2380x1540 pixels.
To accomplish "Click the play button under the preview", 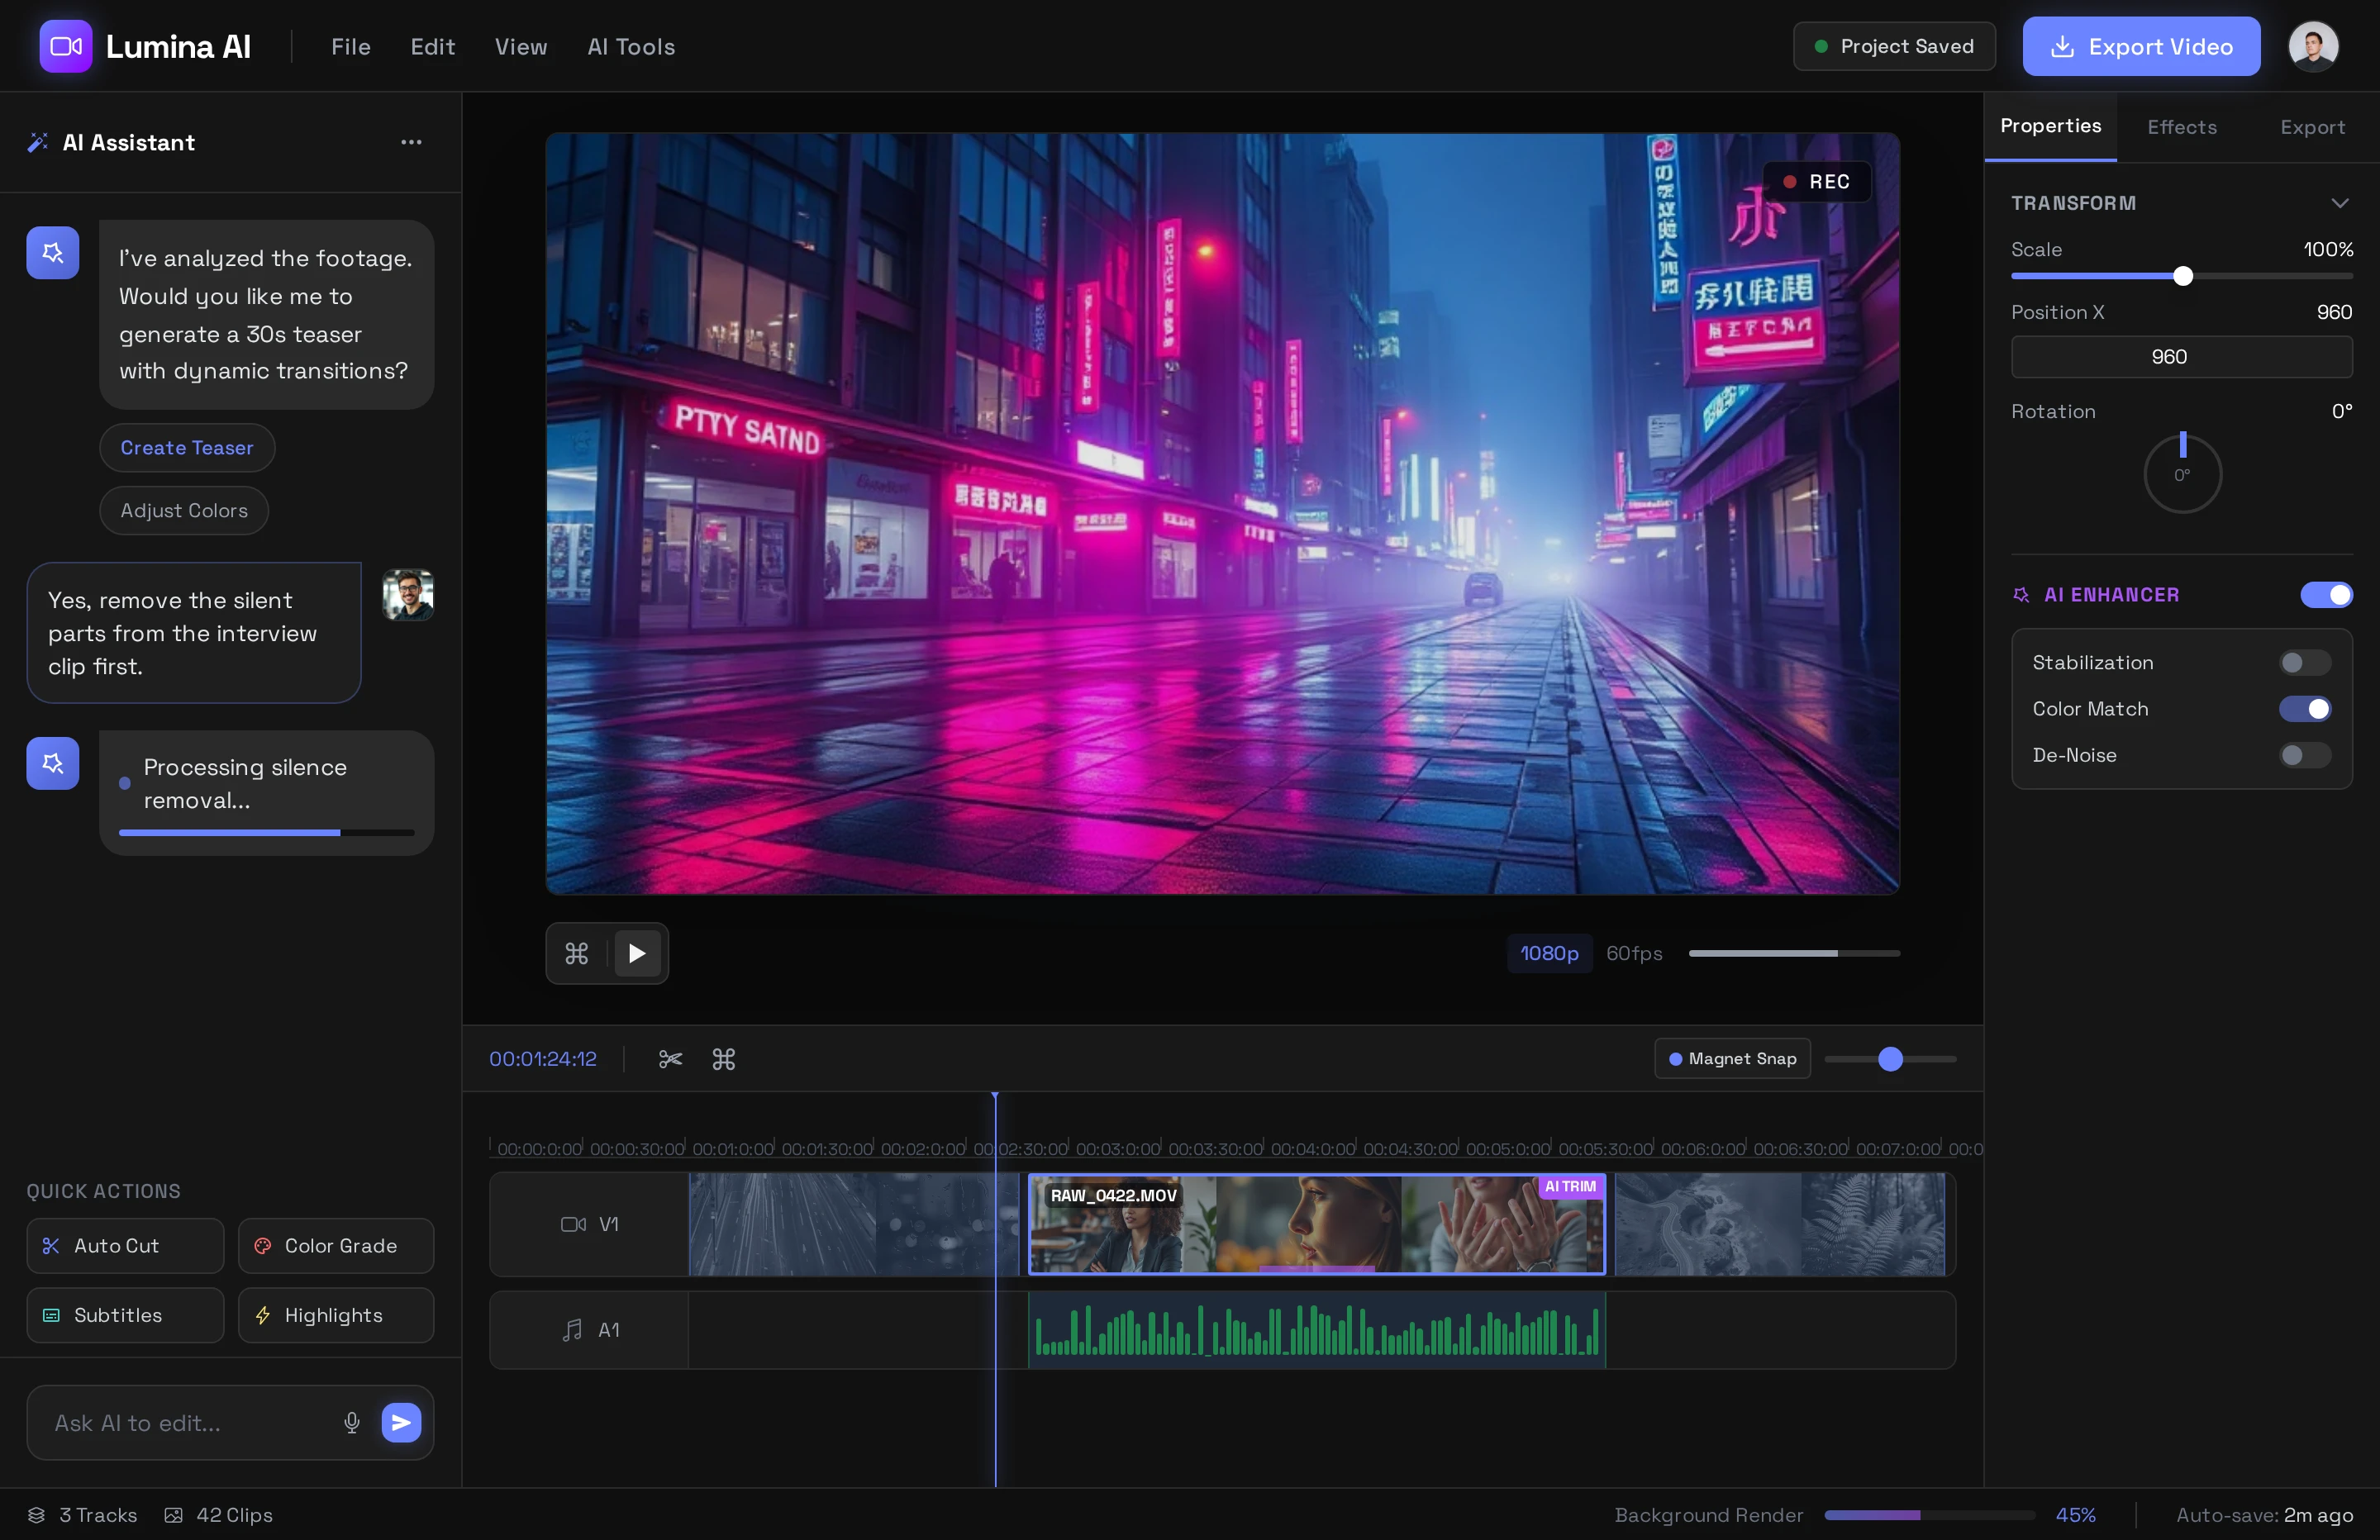I will point(637,953).
